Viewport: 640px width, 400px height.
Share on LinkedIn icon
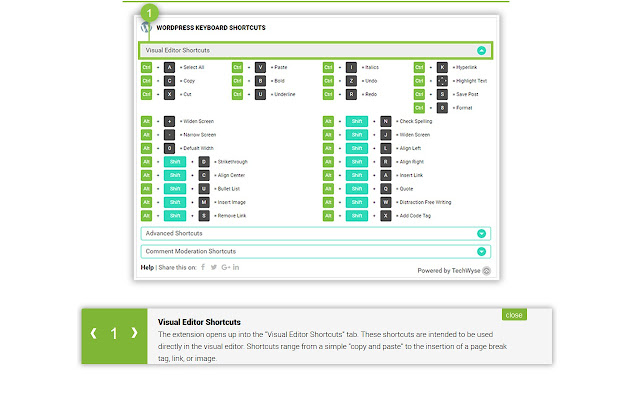coord(236,267)
